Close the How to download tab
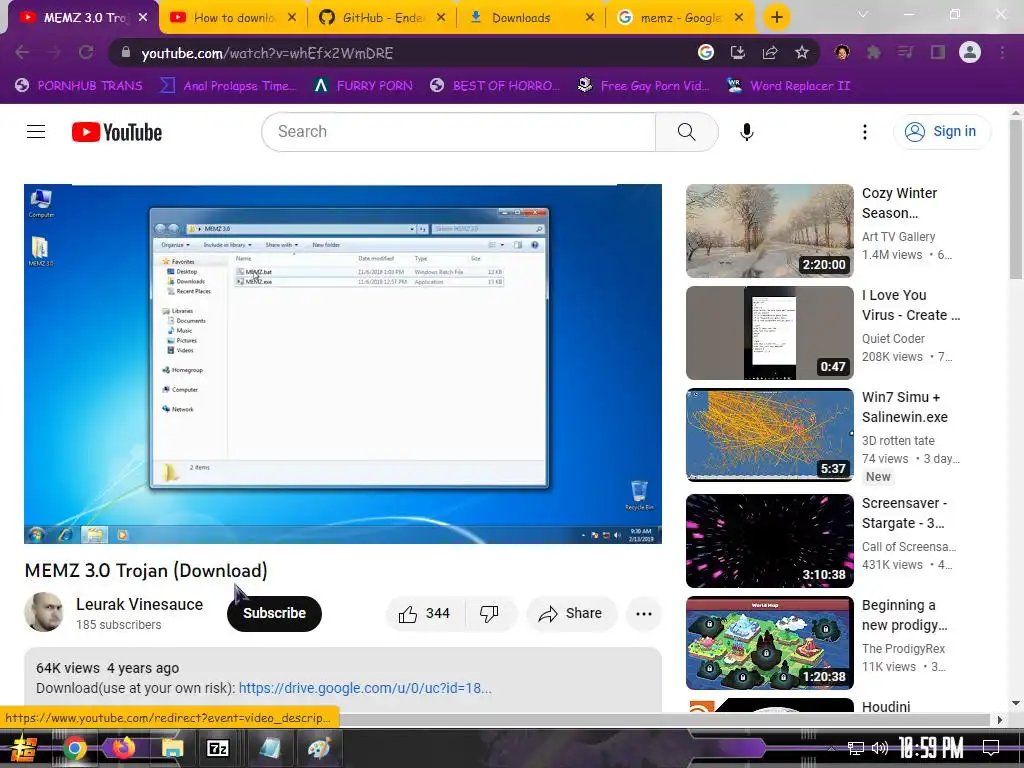The image size is (1024, 768). pyautogui.click(x=292, y=18)
